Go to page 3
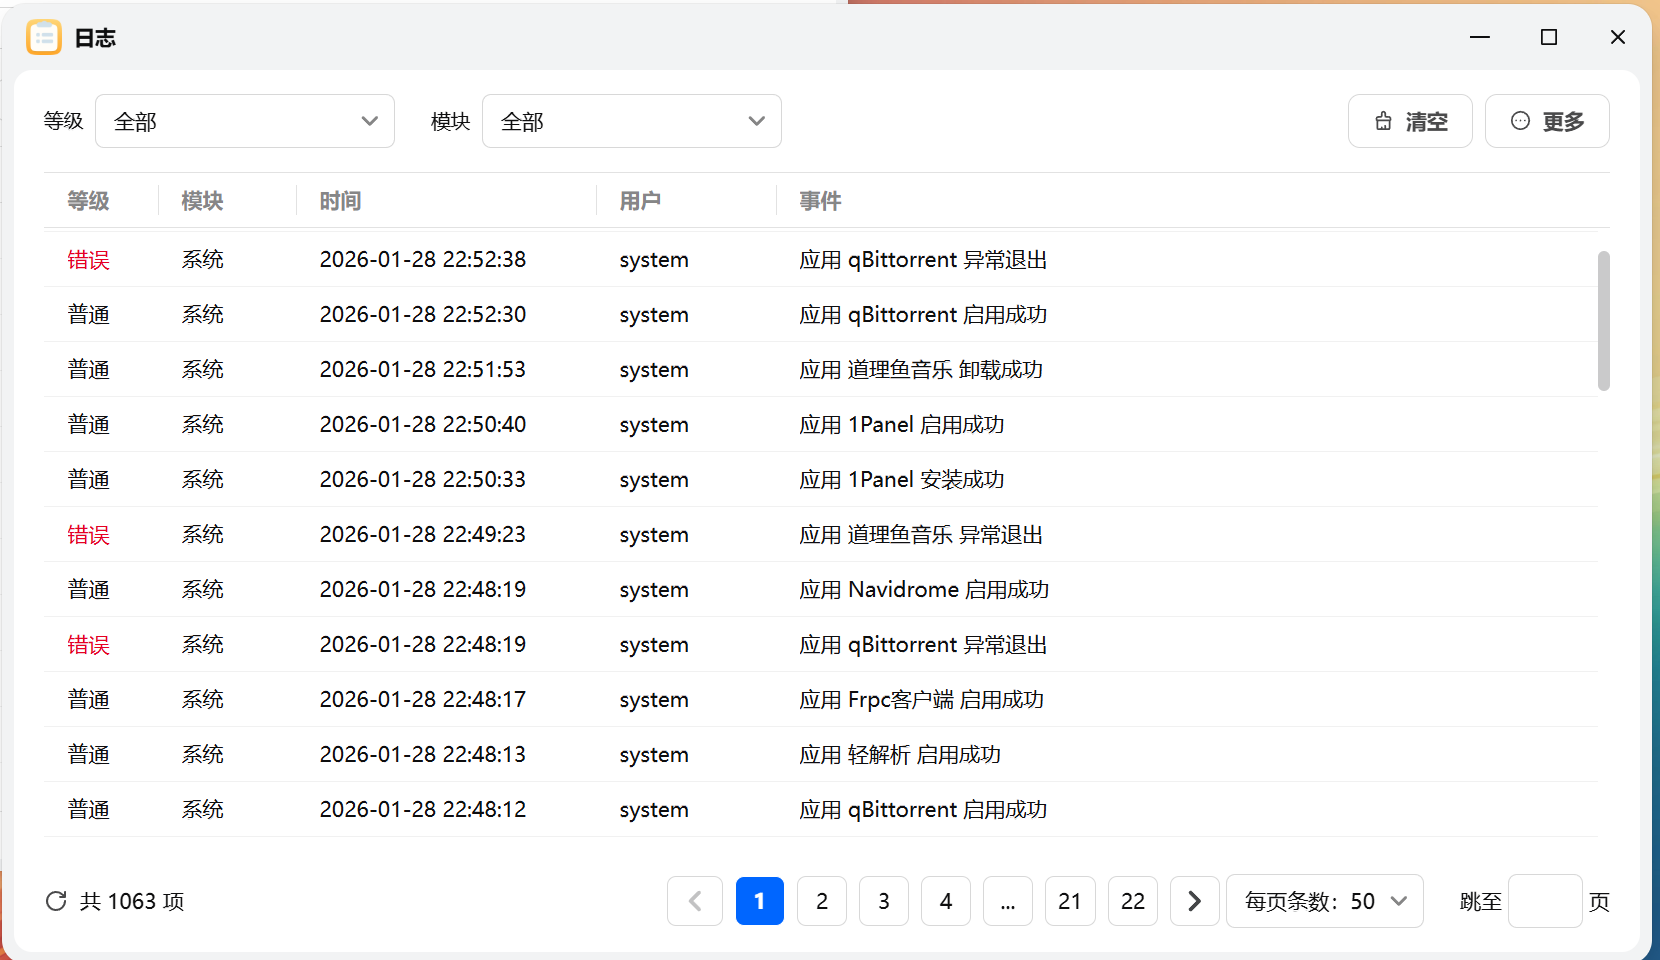Image resolution: width=1660 pixels, height=960 pixels. [x=884, y=901]
